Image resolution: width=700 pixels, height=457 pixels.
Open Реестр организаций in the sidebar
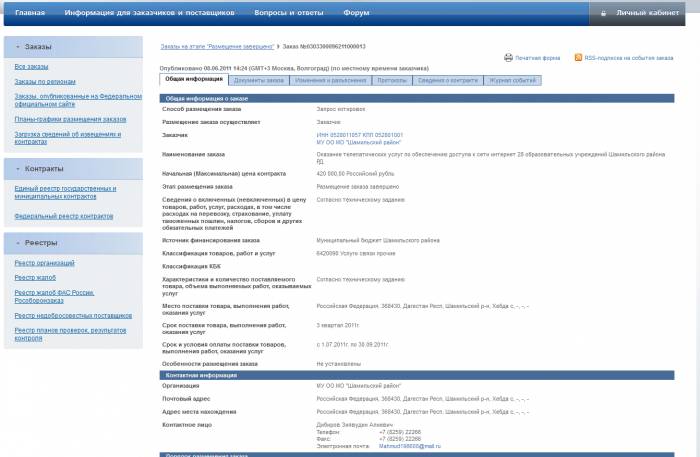point(44,262)
